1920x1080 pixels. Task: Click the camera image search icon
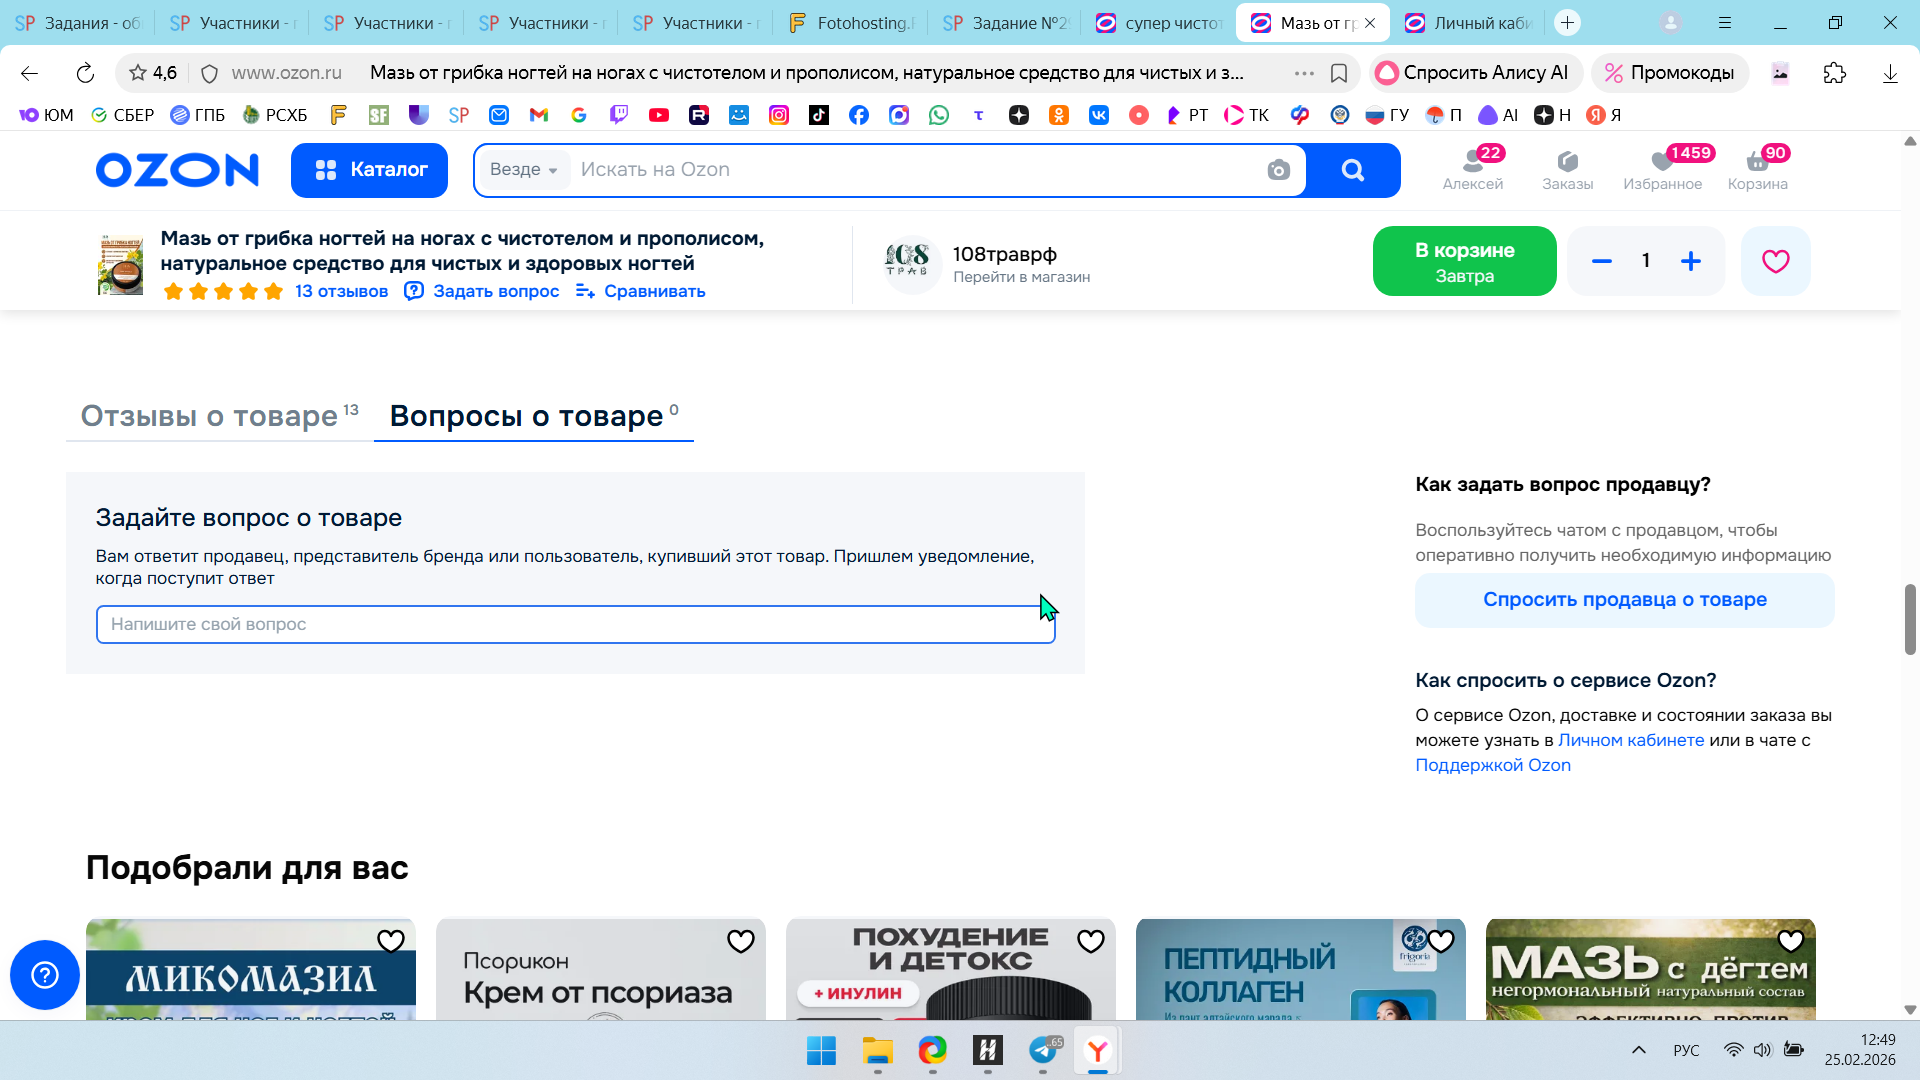1278,170
